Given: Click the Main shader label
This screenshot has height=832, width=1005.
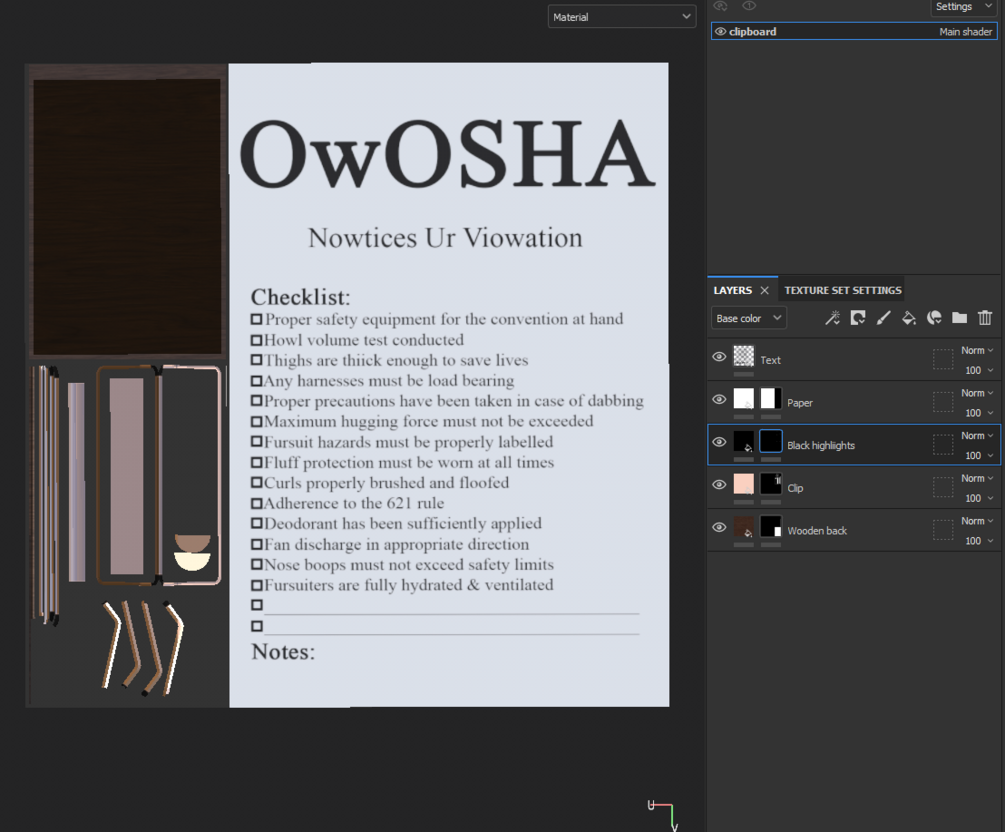Looking at the screenshot, I should (965, 31).
